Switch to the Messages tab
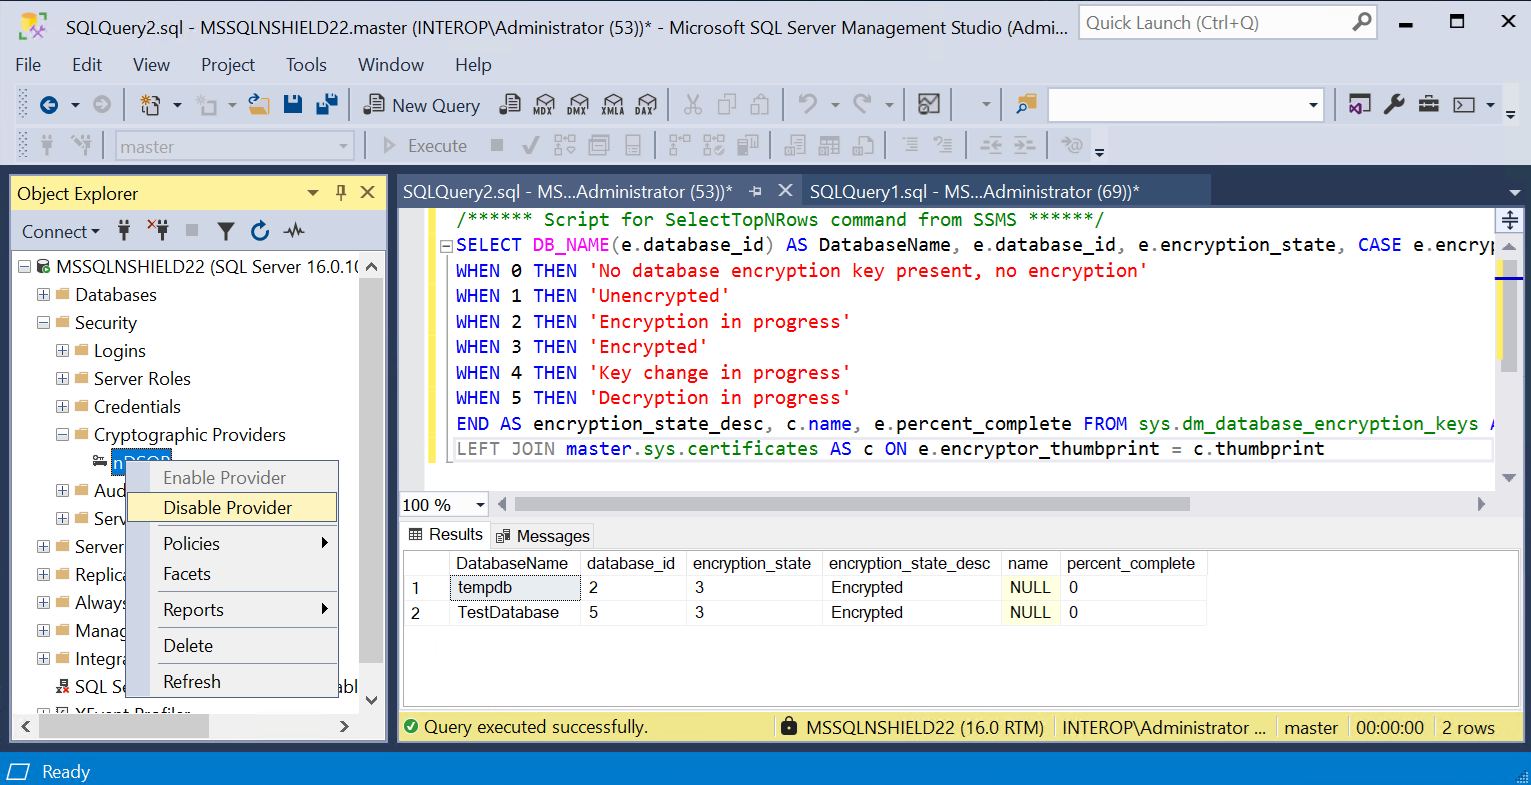 tap(542, 536)
